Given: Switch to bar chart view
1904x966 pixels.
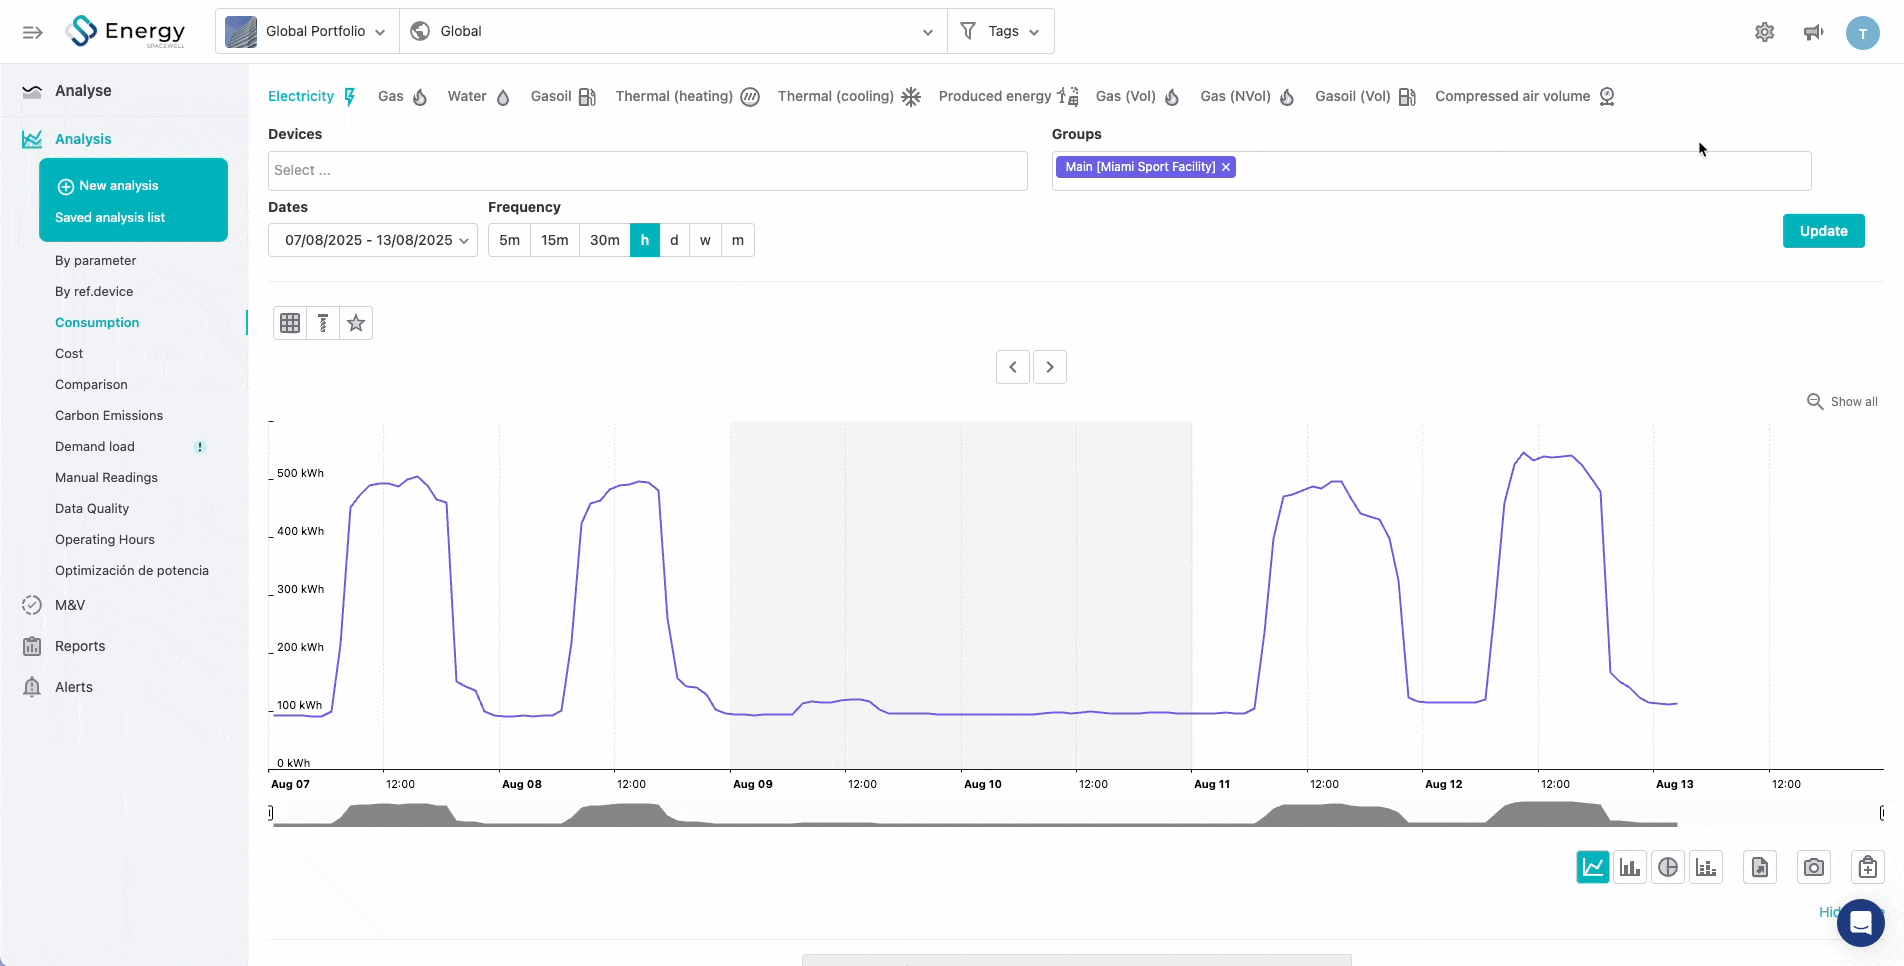Looking at the screenshot, I should tap(1630, 867).
